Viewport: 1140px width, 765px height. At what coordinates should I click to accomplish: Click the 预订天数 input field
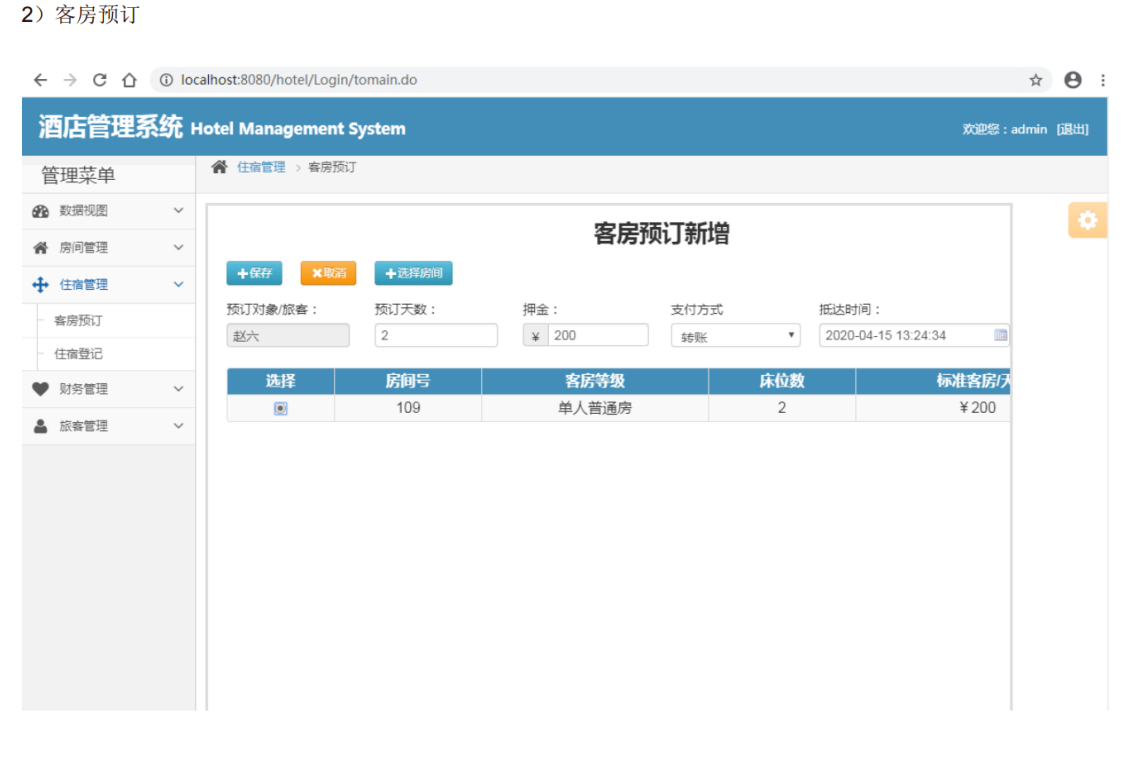[436, 335]
